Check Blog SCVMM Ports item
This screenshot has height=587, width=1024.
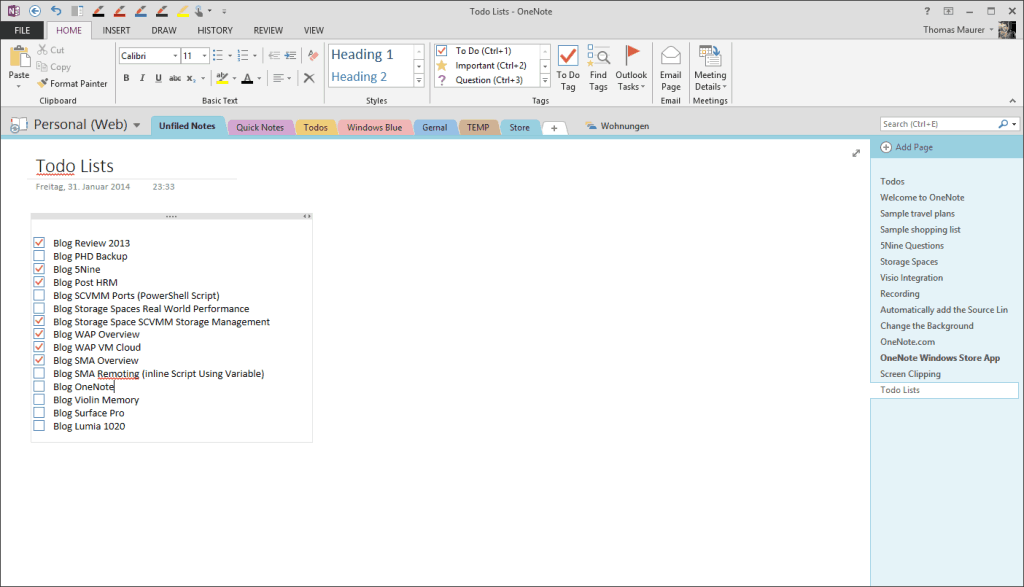click(39, 295)
